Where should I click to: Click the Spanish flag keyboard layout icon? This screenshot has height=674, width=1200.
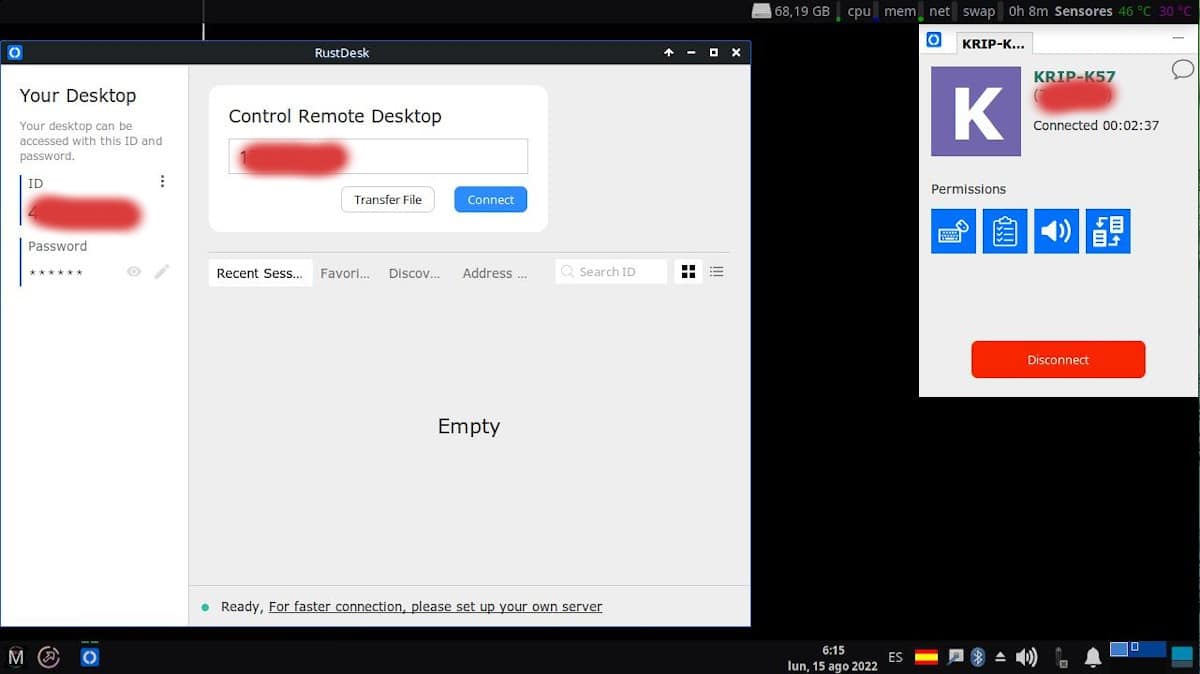pyautogui.click(x=927, y=657)
